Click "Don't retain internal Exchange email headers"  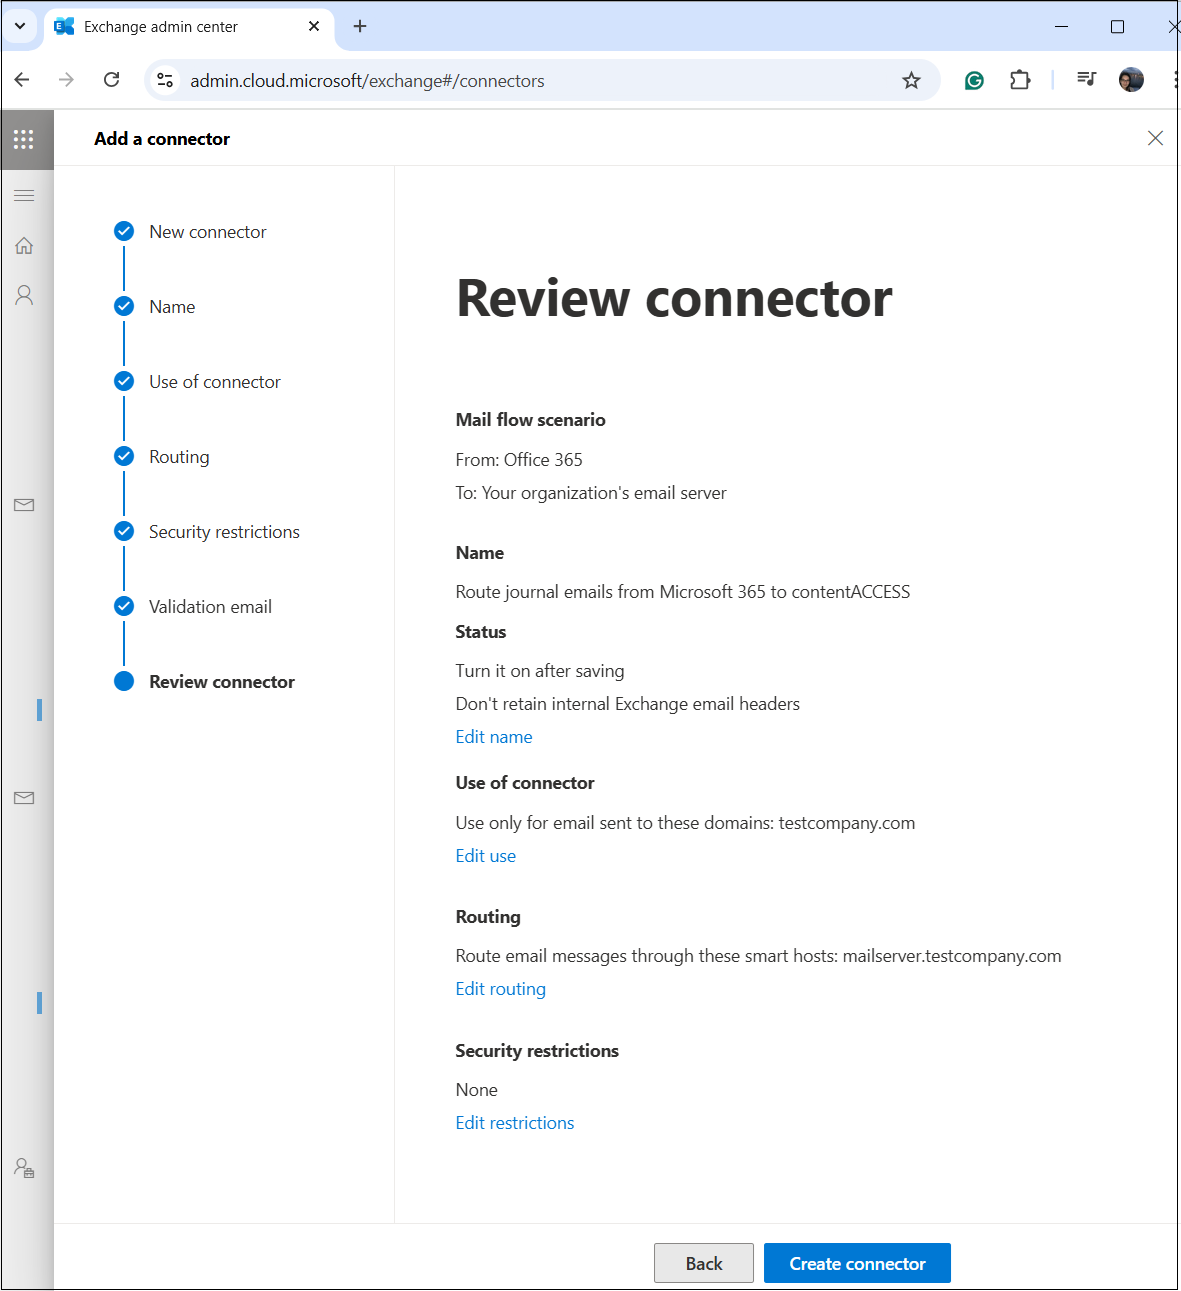[x=628, y=704]
